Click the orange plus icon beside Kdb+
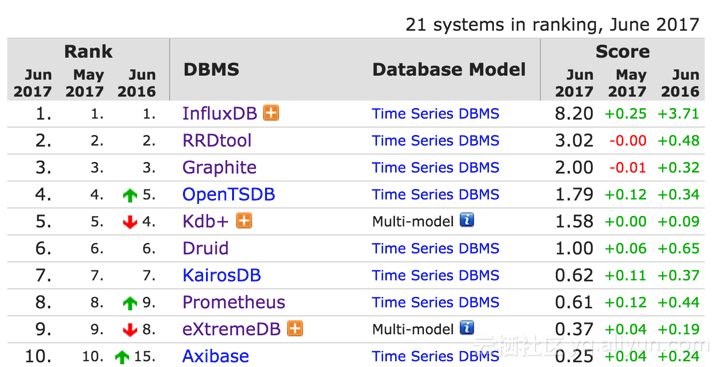 (244, 221)
